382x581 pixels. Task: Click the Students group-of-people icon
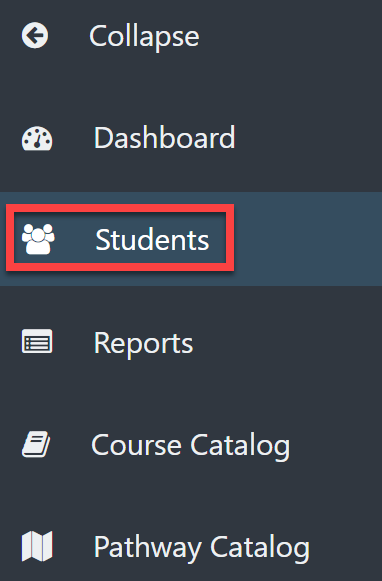point(38,239)
